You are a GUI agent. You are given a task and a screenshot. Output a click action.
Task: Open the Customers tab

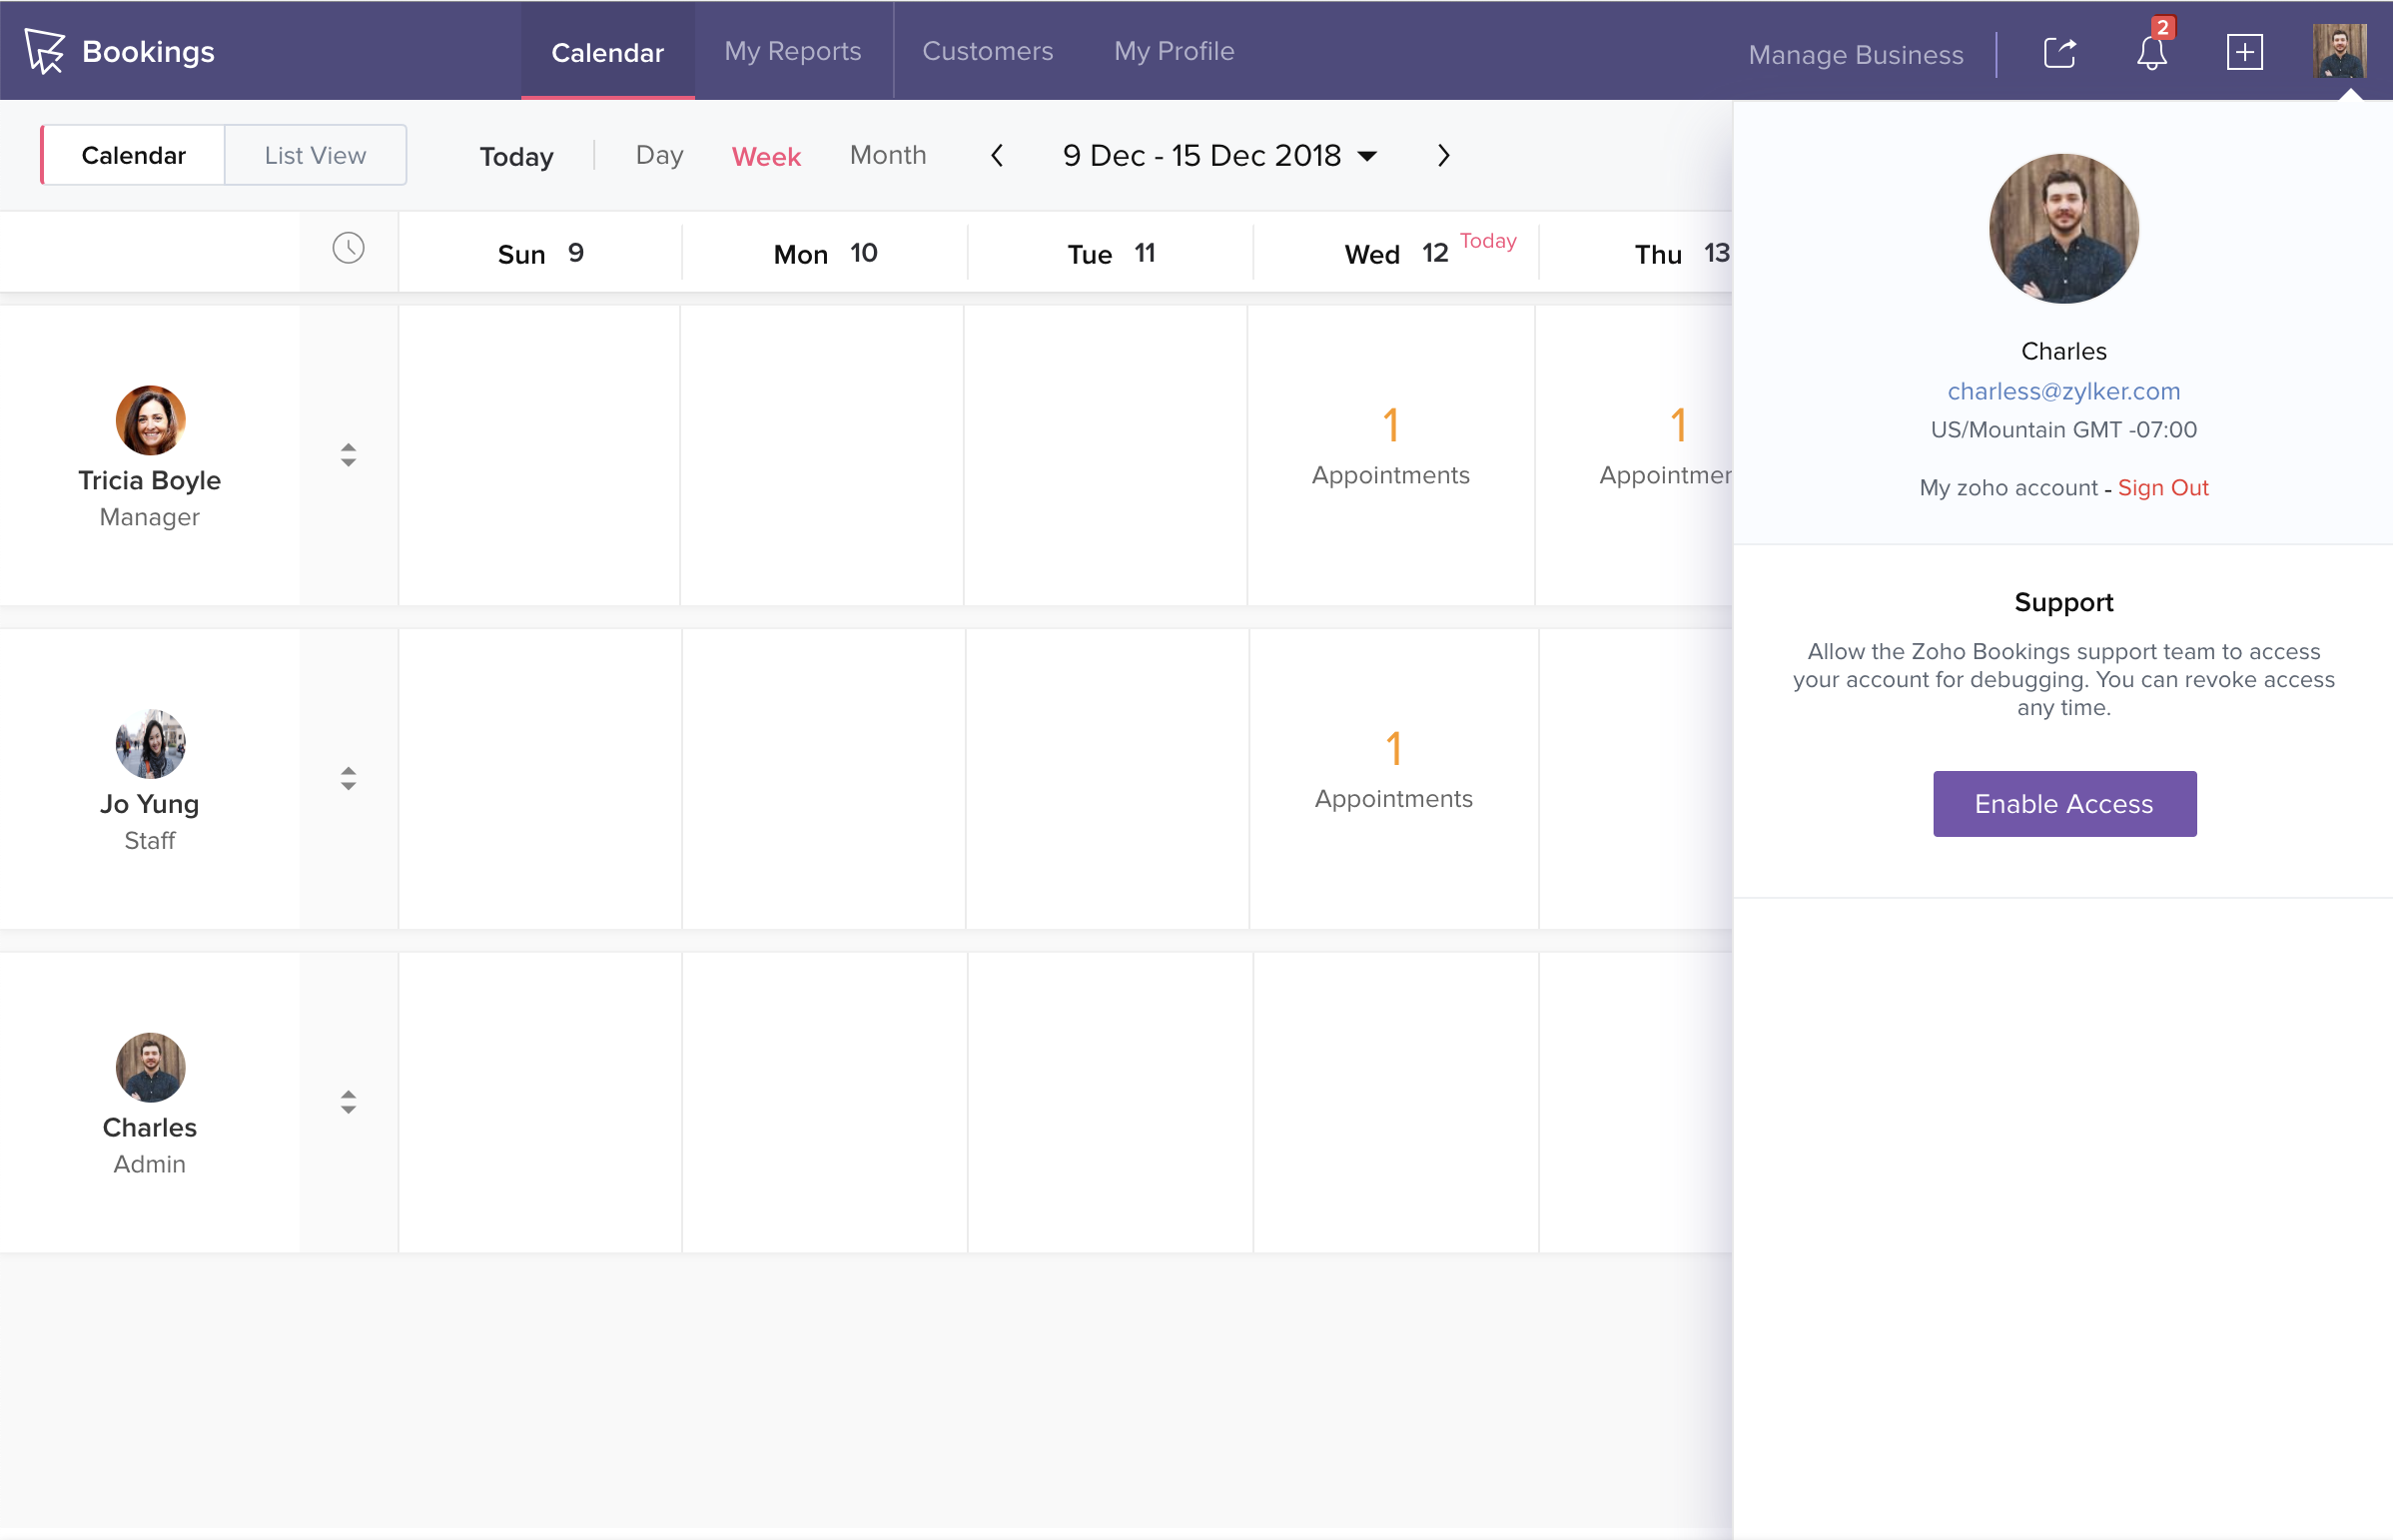987,51
